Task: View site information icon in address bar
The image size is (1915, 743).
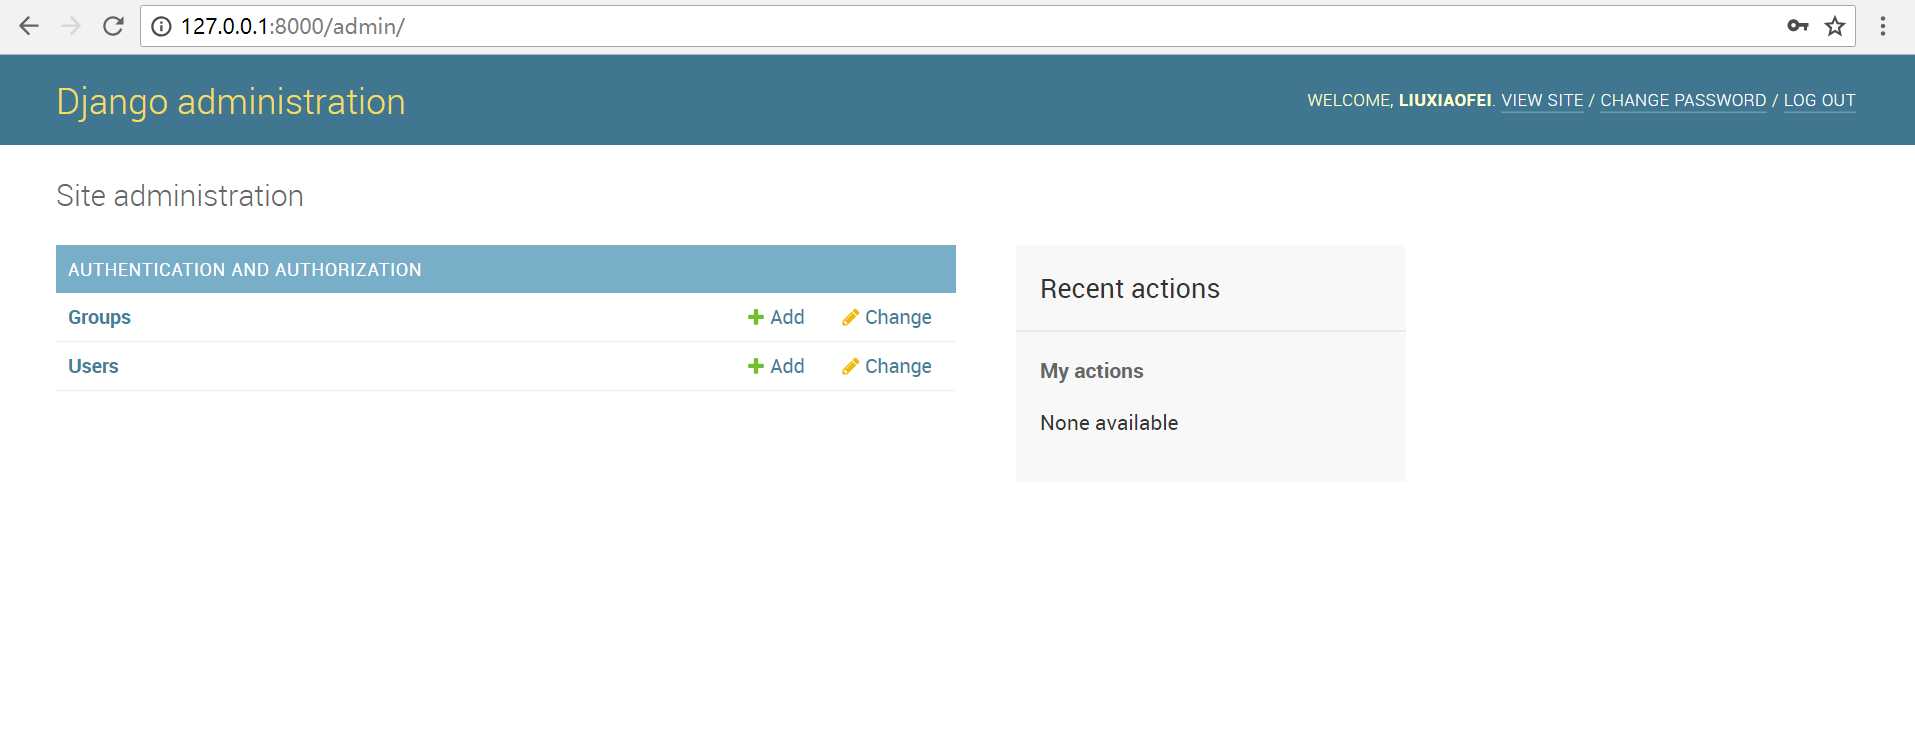Action: pyautogui.click(x=161, y=26)
